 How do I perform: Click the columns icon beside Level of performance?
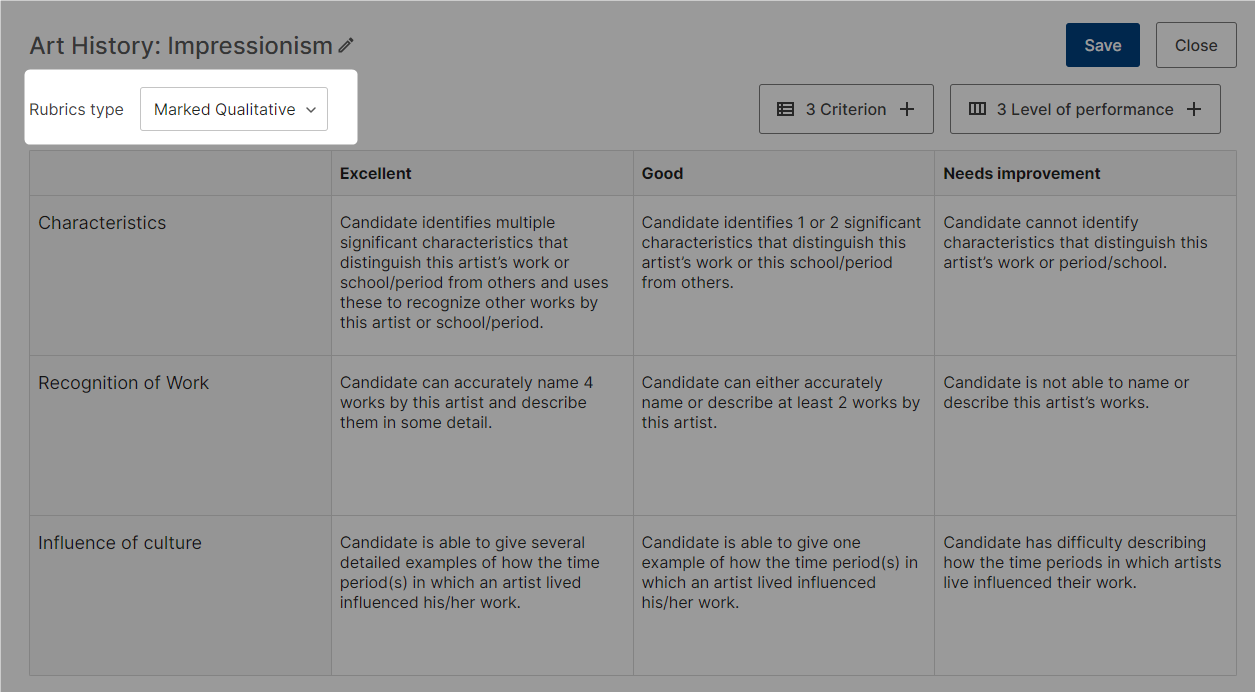click(978, 109)
